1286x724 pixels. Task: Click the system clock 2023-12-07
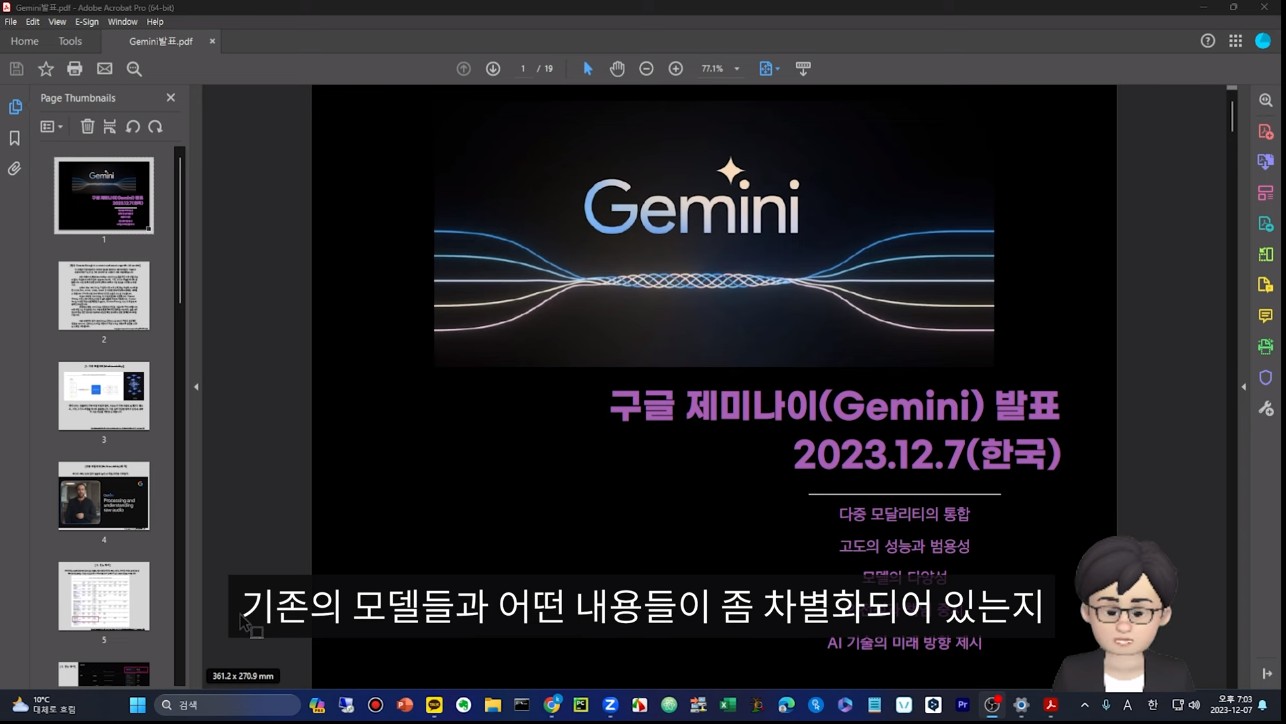[1230, 705]
